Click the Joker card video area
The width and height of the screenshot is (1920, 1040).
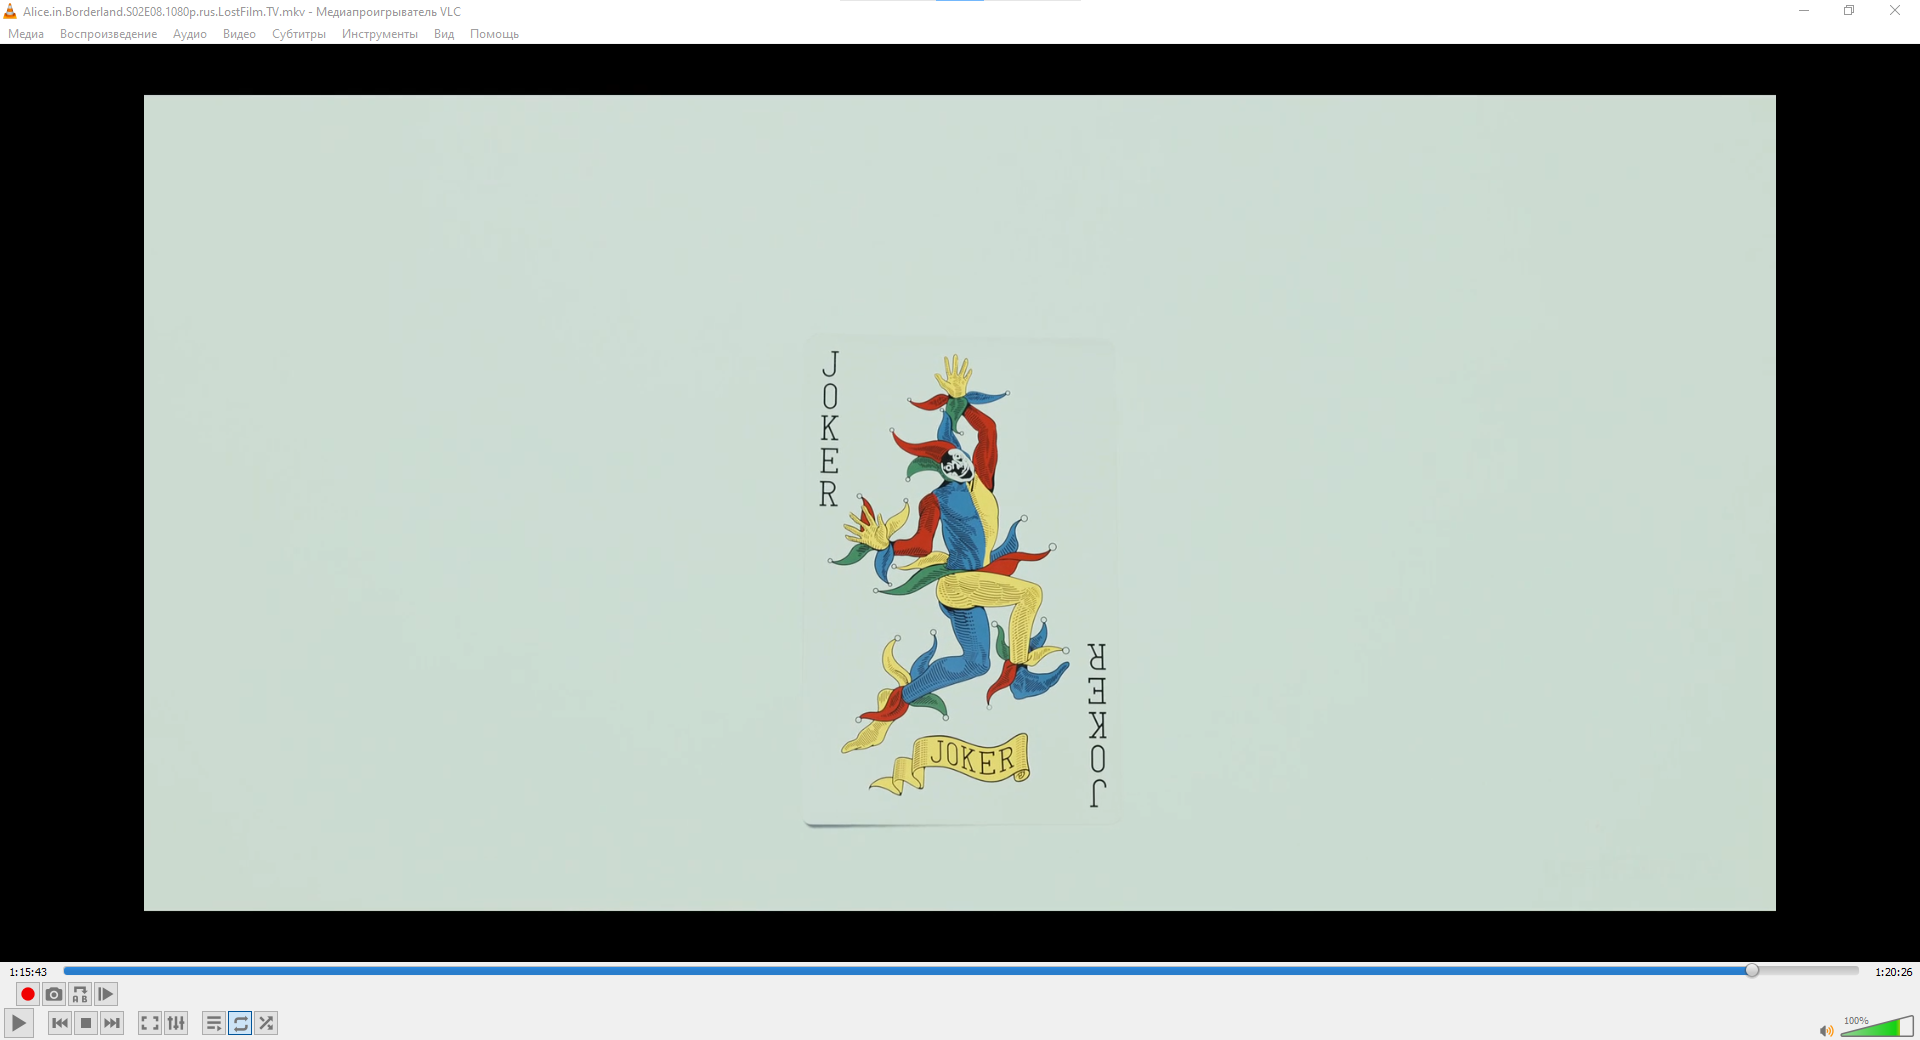[960, 503]
